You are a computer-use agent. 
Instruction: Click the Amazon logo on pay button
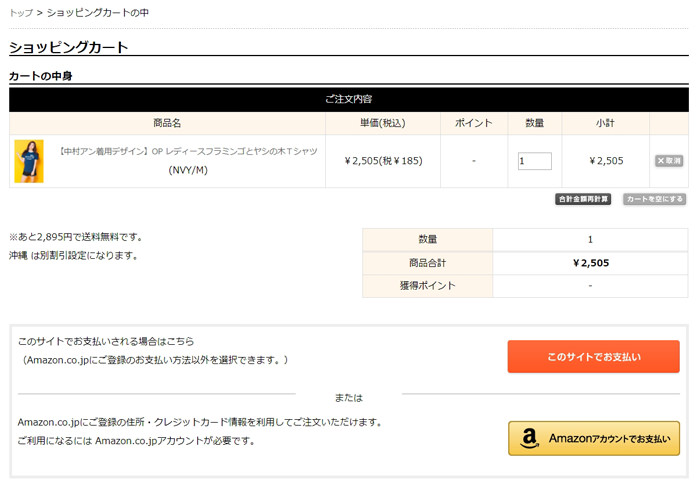coord(530,438)
